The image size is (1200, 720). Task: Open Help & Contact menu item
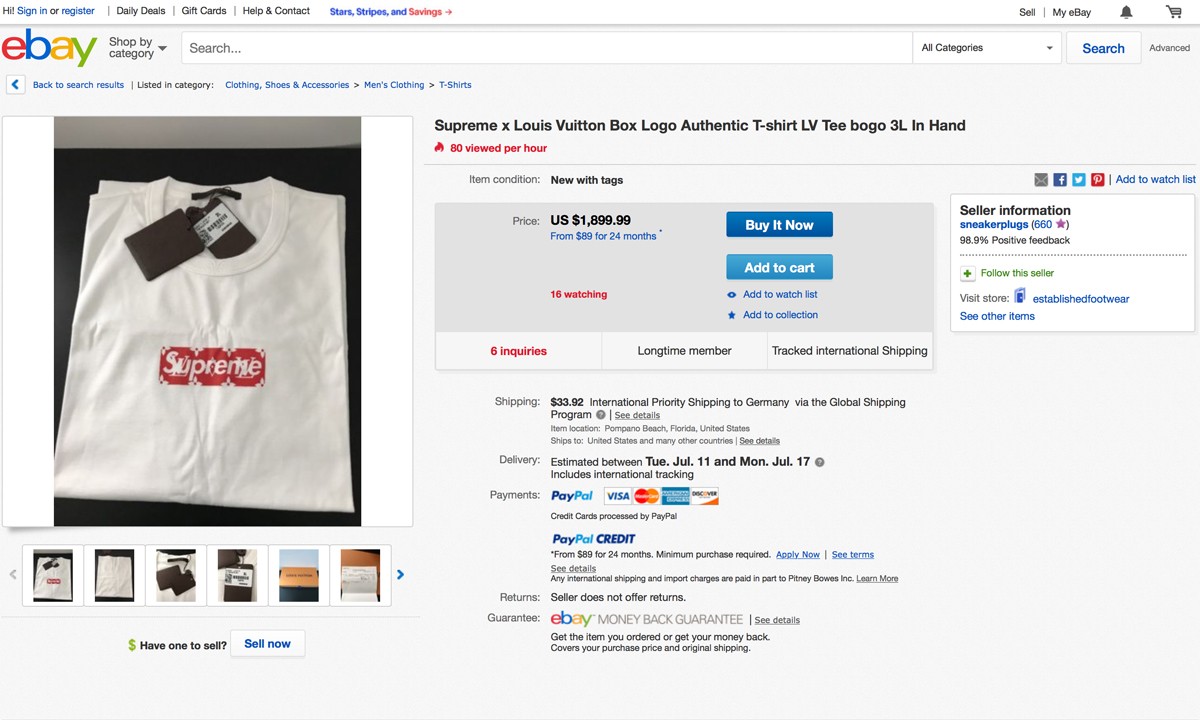click(x=276, y=11)
